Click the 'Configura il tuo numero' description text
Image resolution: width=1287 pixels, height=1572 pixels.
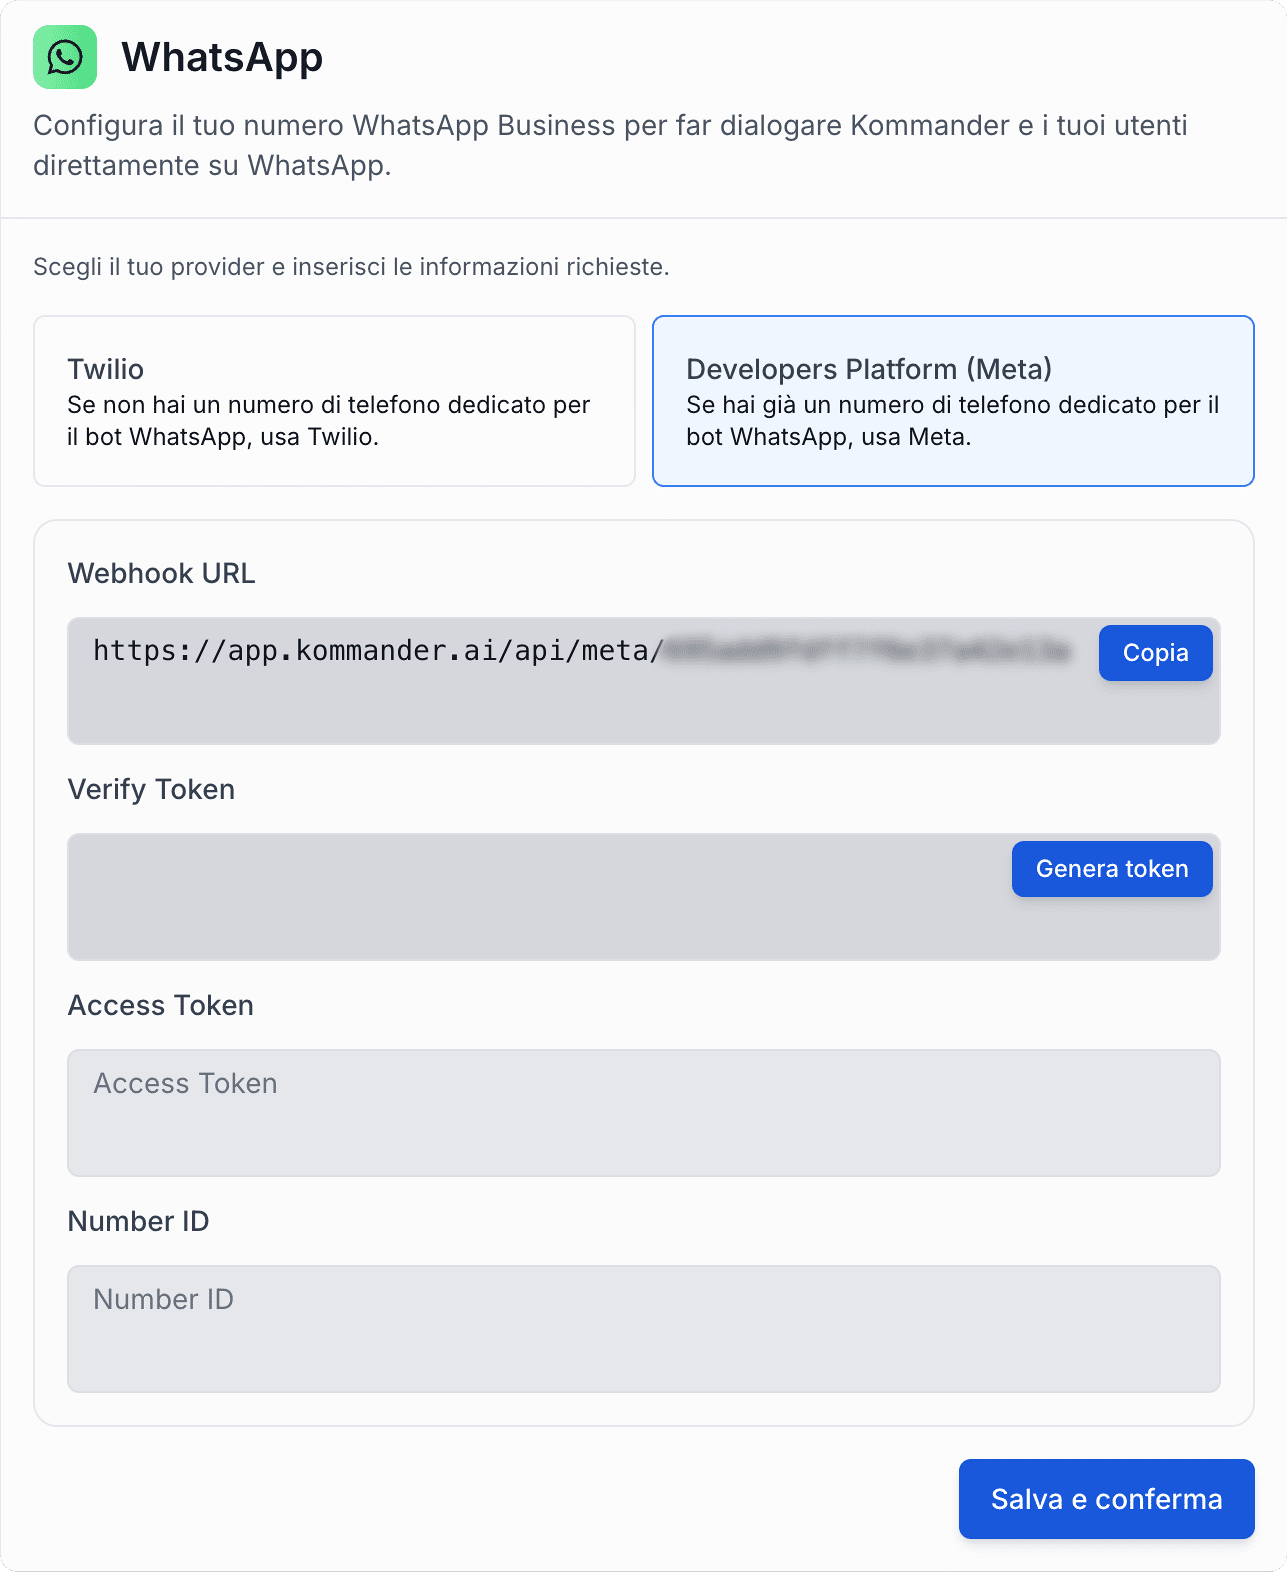(610, 145)
